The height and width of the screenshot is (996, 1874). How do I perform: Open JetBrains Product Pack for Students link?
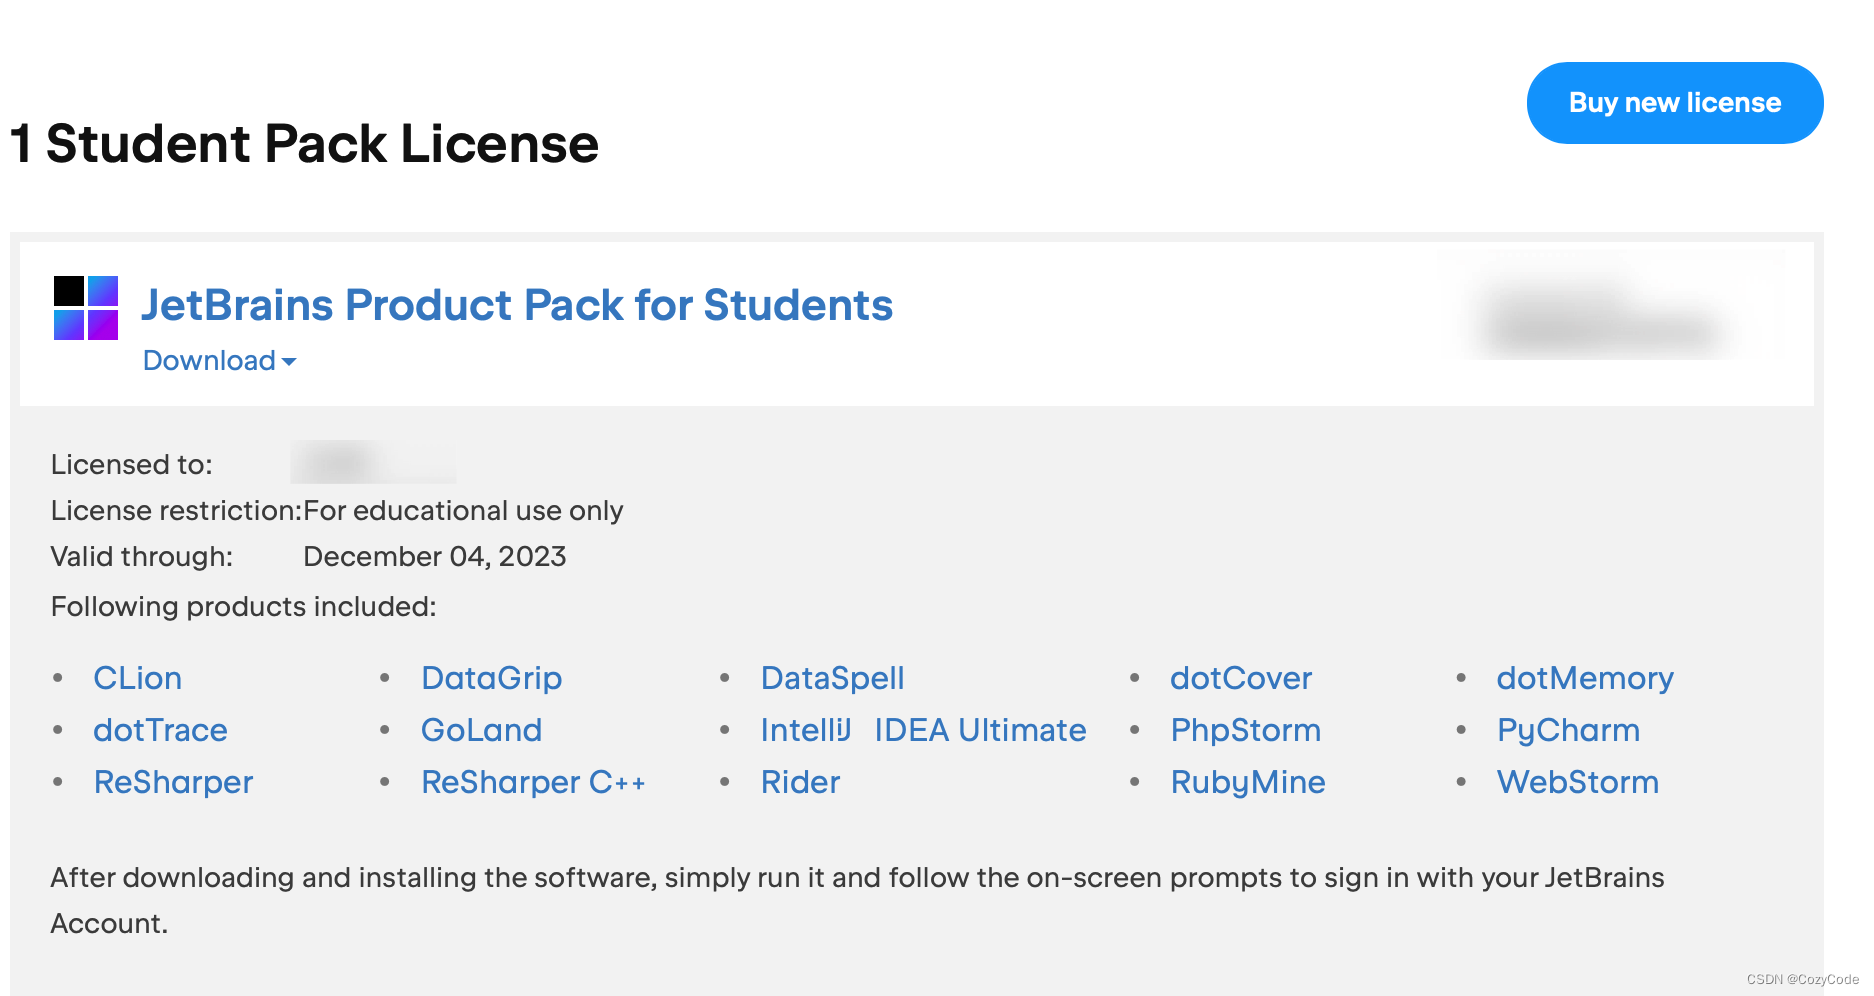(516, 305)
